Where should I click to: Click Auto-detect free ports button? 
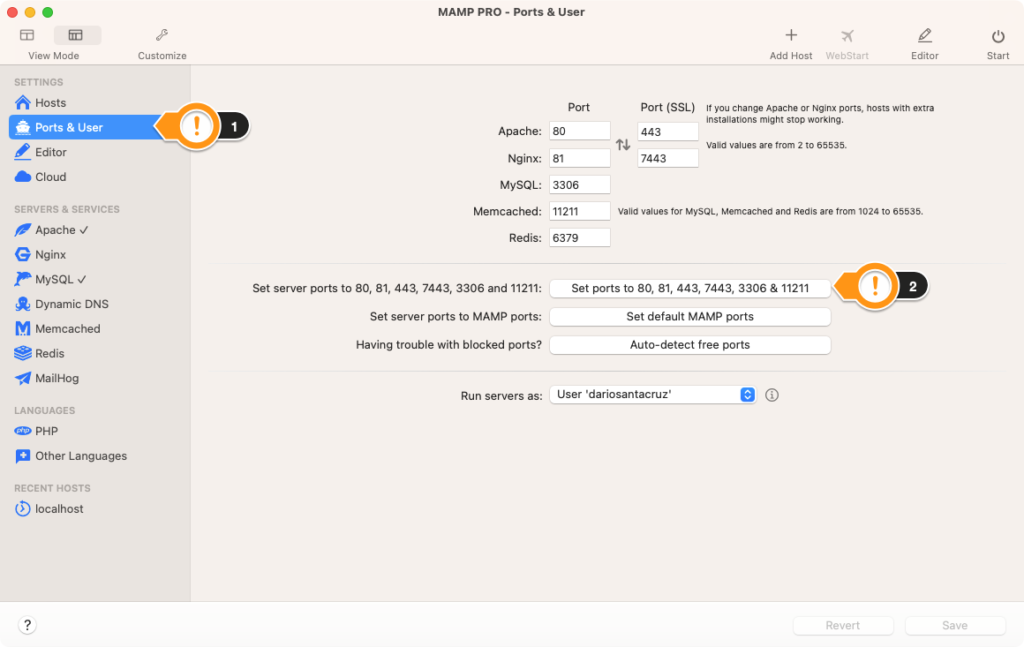690,345
